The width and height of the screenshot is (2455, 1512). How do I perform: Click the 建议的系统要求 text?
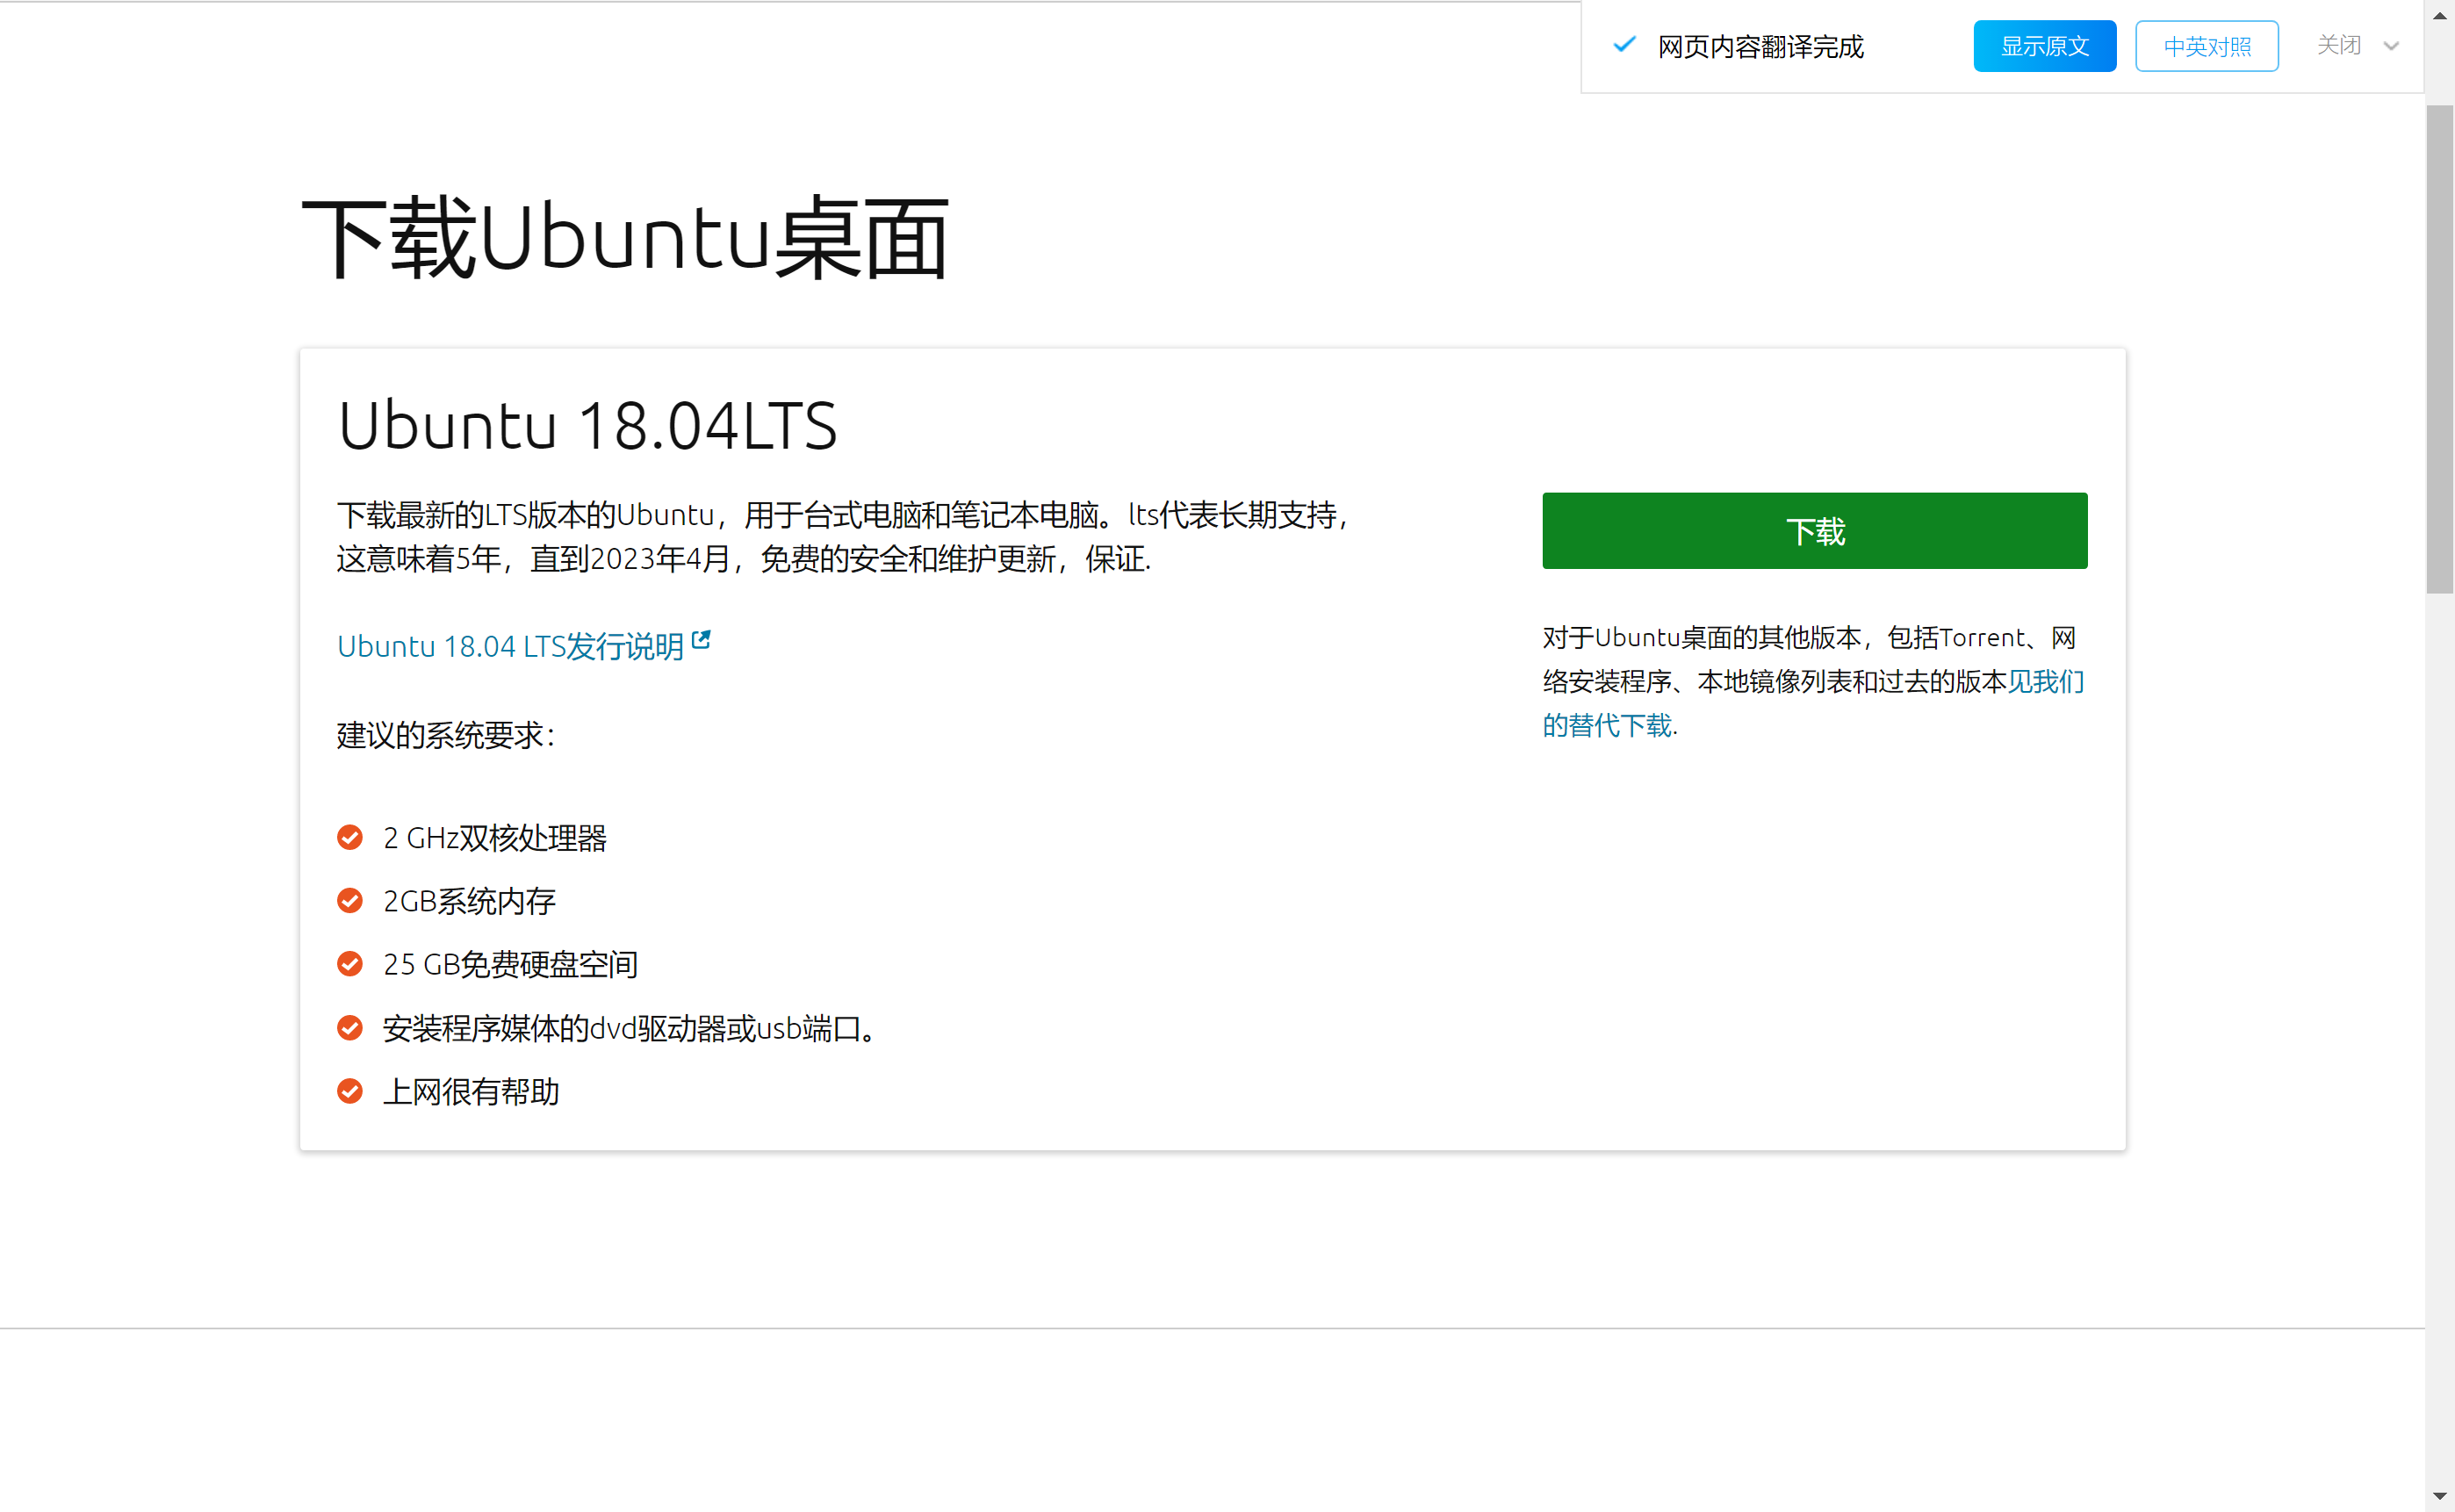446,735
